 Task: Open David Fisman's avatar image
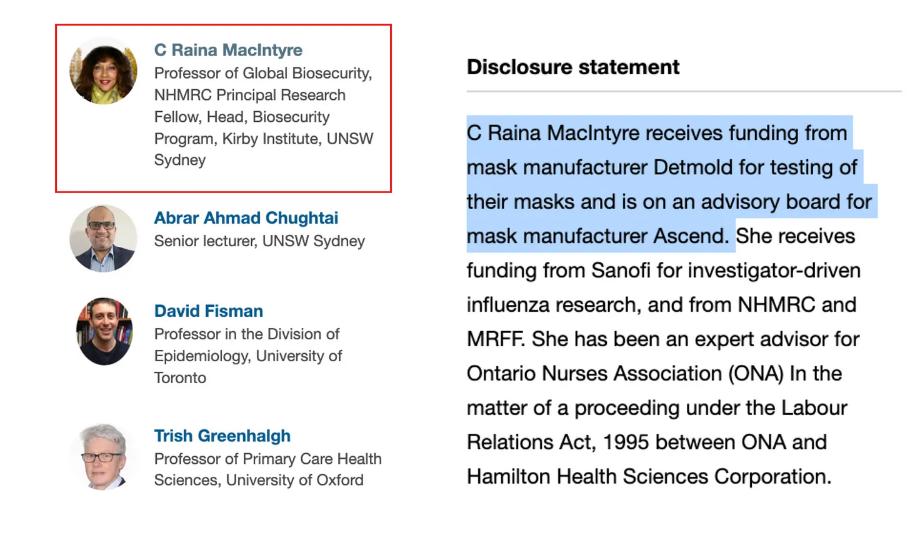coord(103,331)
